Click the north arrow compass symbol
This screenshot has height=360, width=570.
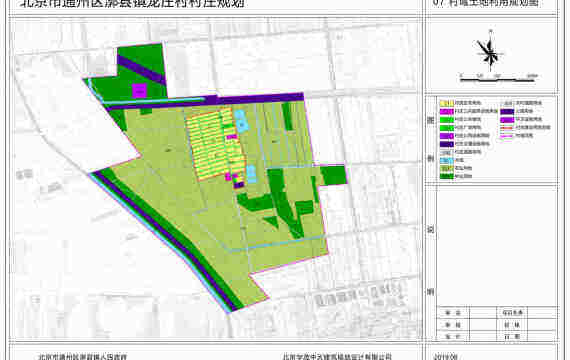point(490,52)
